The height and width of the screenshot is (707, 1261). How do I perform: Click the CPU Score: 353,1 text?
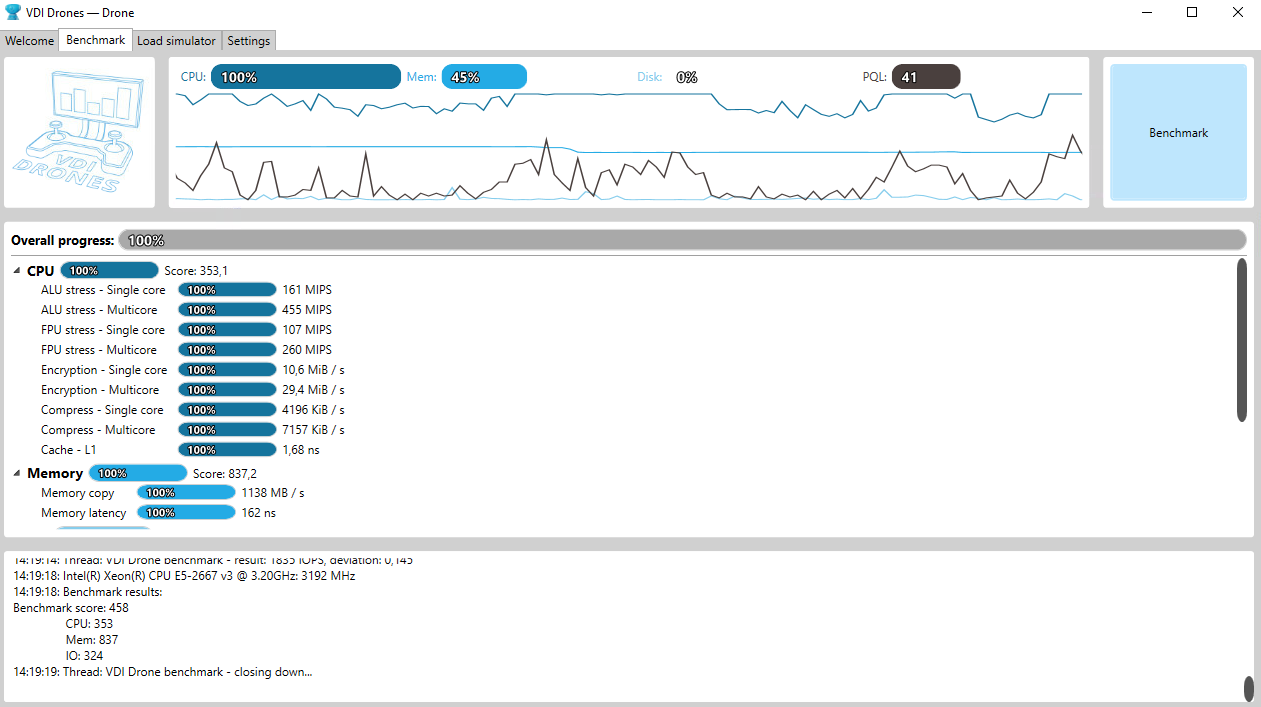(x=196, y=271)
